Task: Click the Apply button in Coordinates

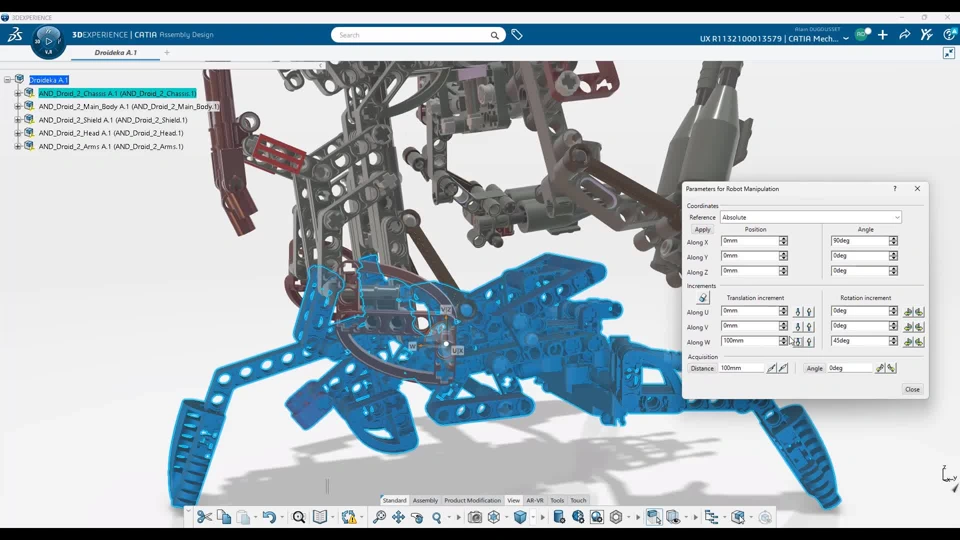Action: 702,230
